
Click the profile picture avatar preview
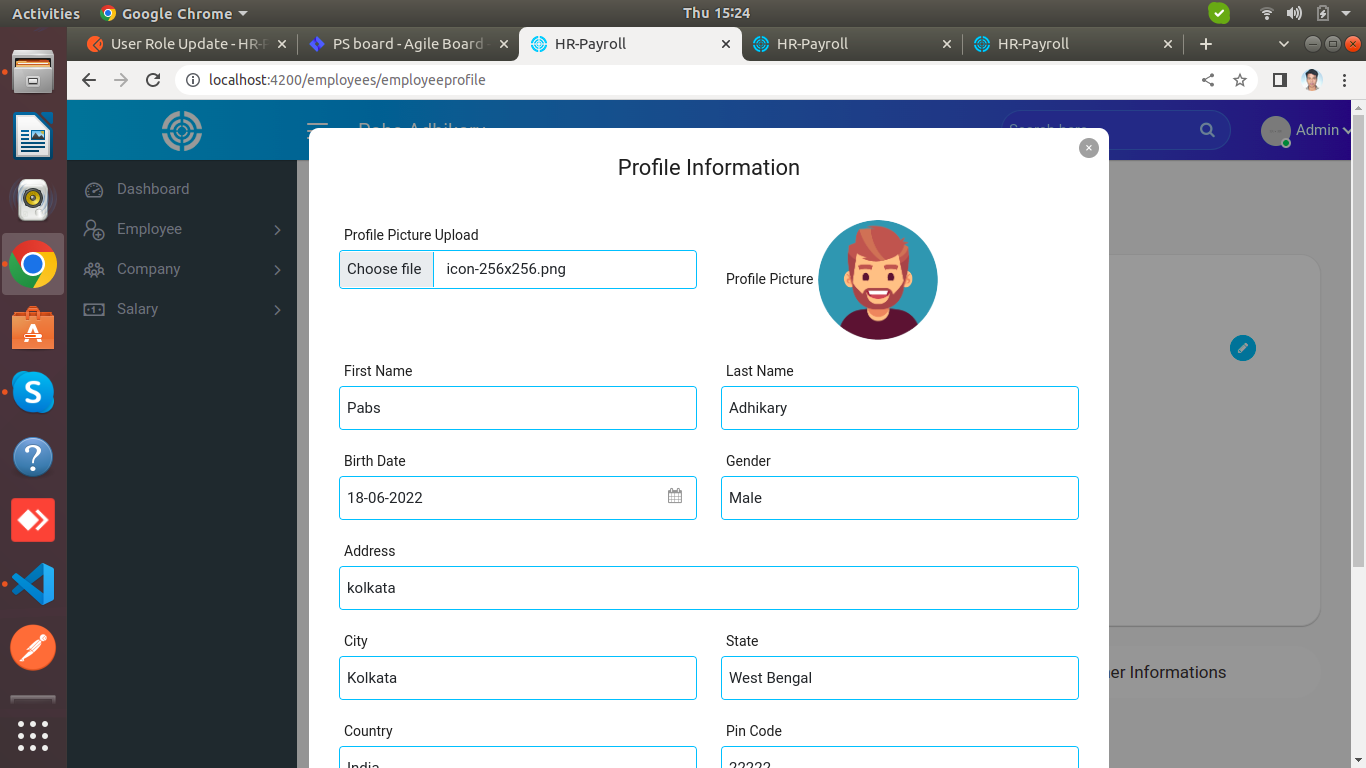877,280
